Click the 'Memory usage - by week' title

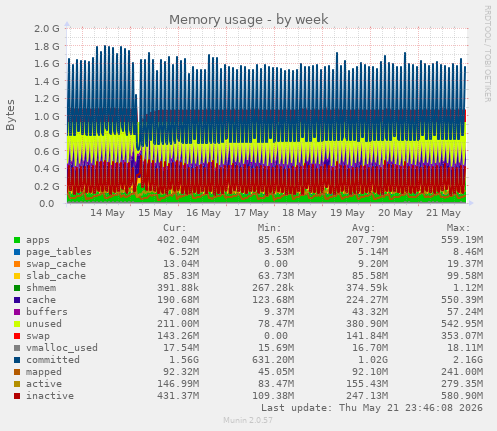tap(249, 20)
